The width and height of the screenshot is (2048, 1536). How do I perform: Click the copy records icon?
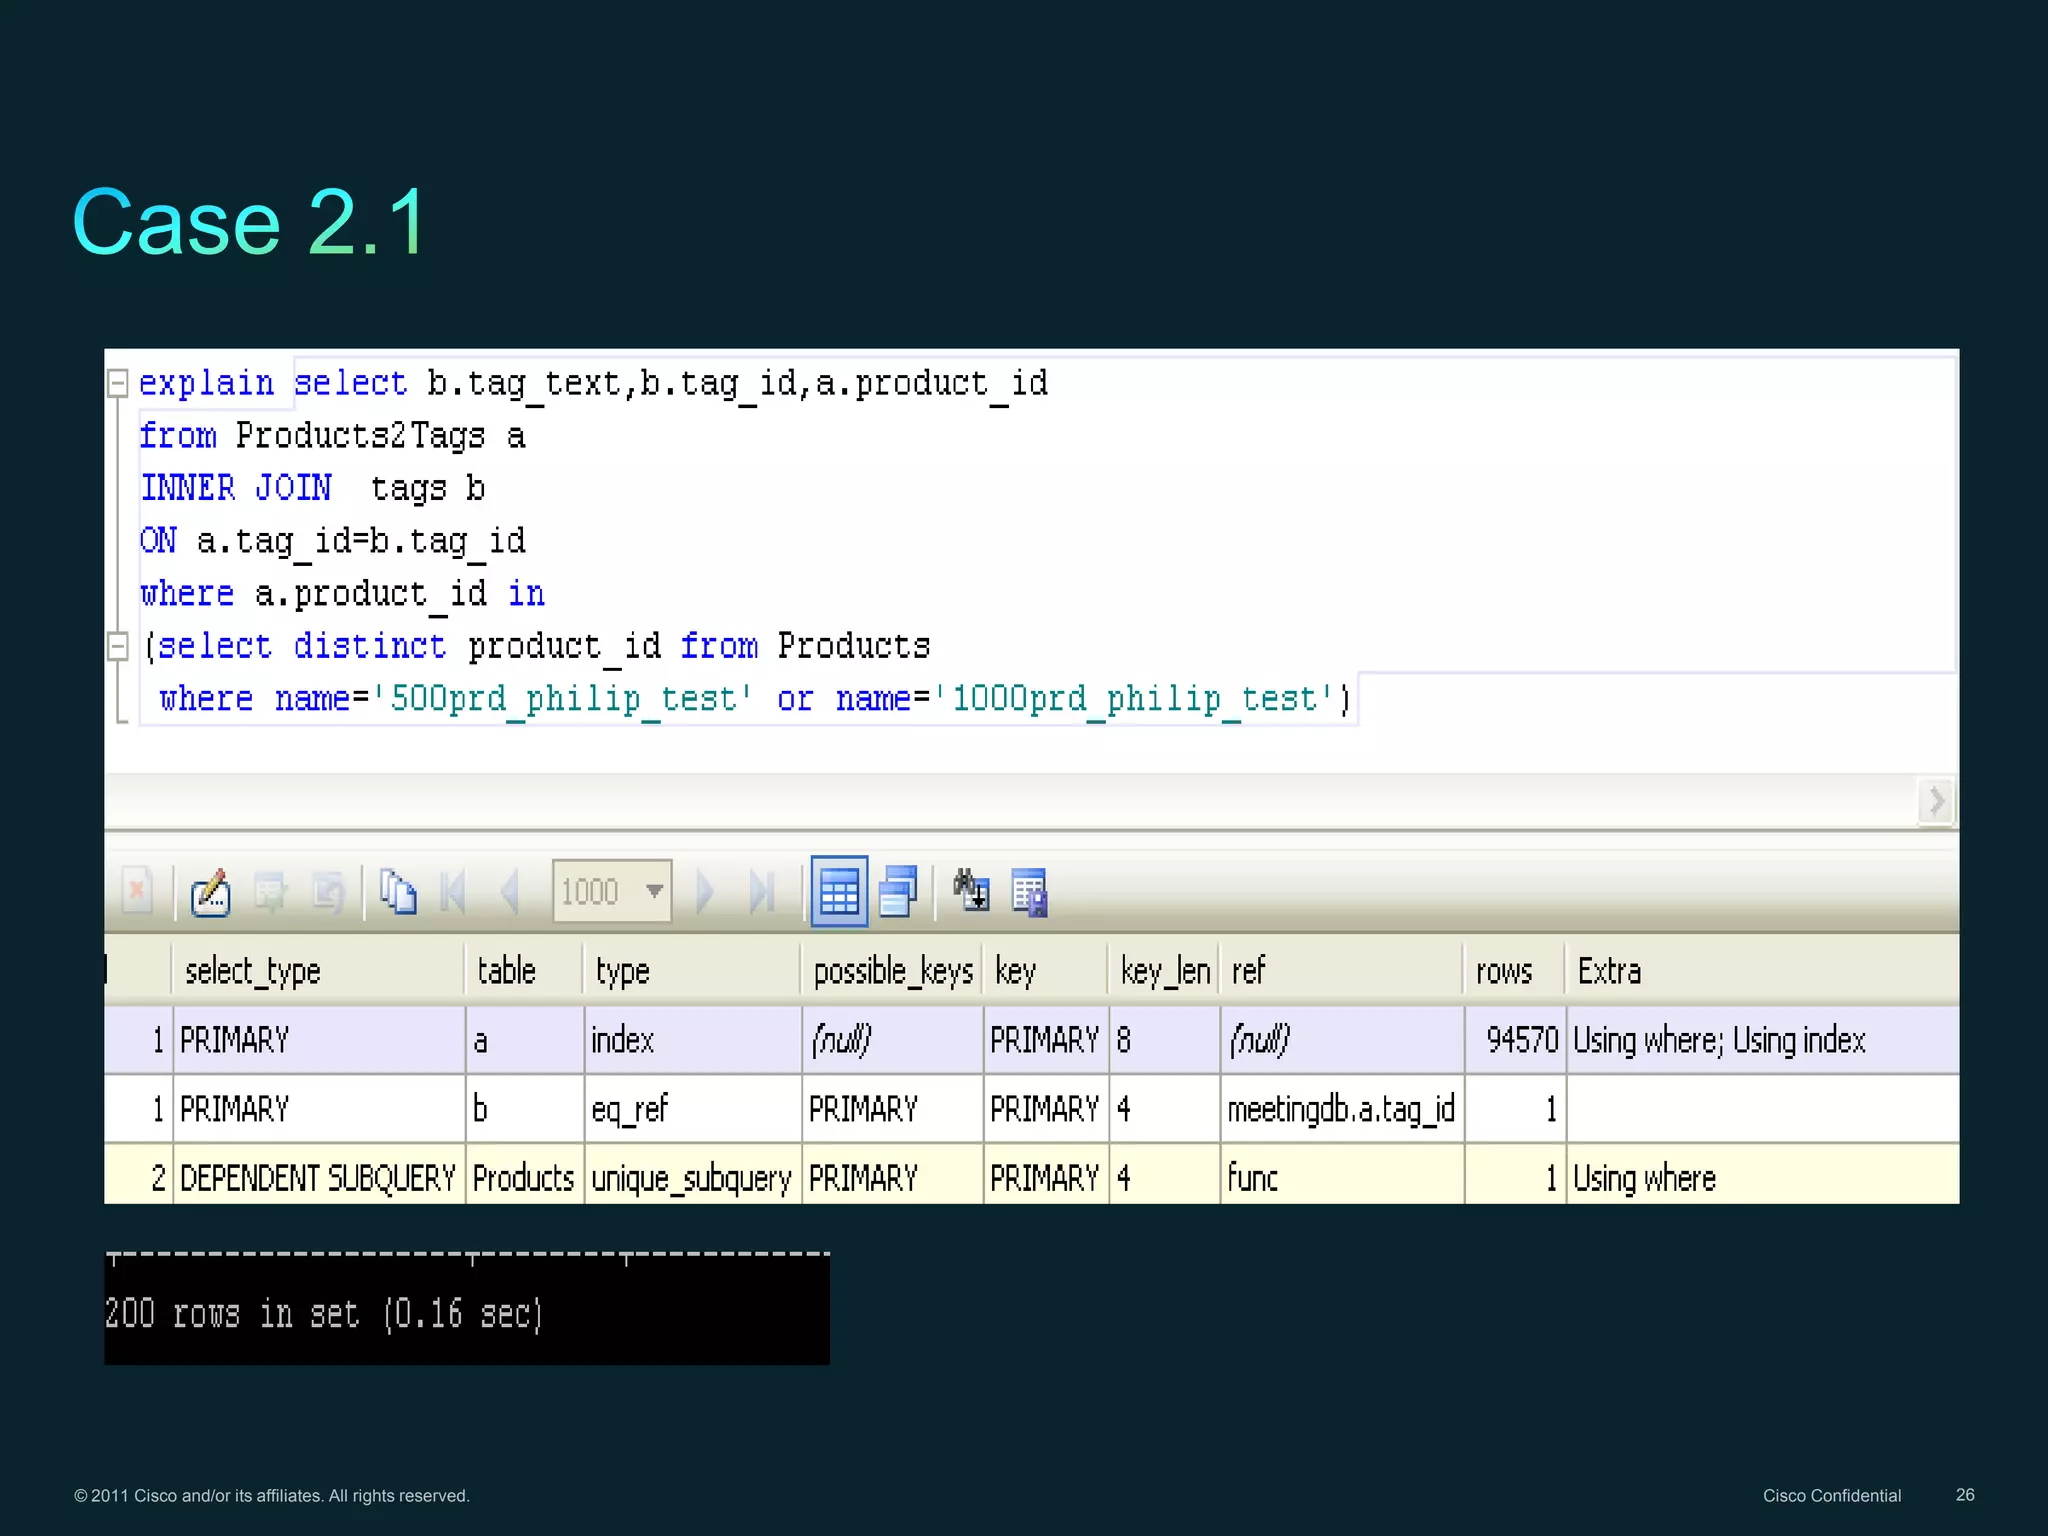point(398,892)
